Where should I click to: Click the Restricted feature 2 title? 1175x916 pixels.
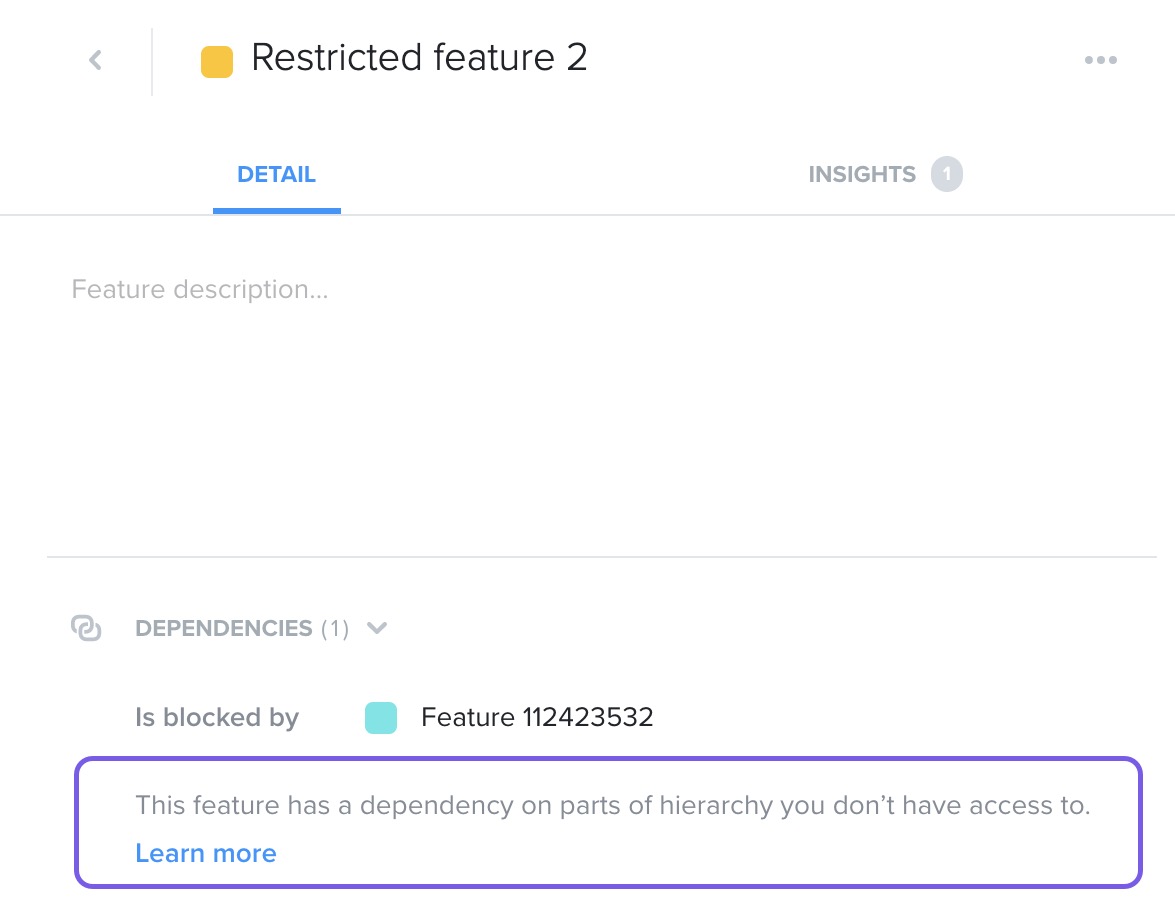tap(419, 58)
